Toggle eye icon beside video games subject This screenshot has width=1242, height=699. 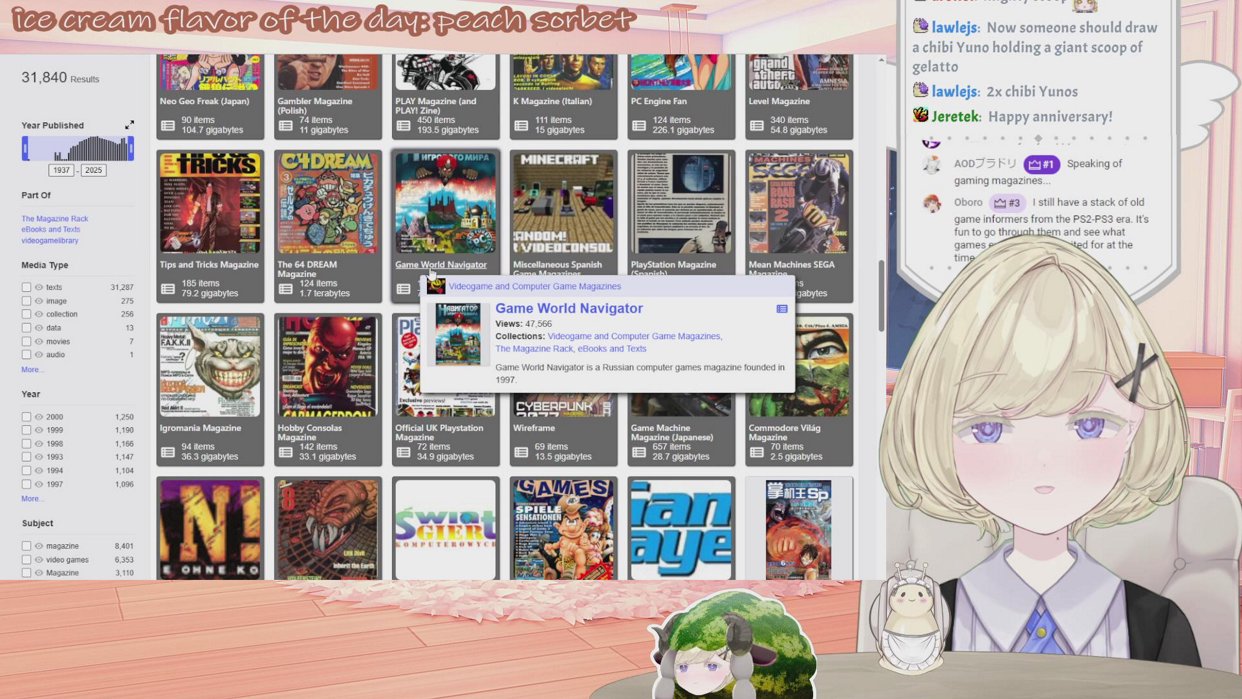[39, 560]
